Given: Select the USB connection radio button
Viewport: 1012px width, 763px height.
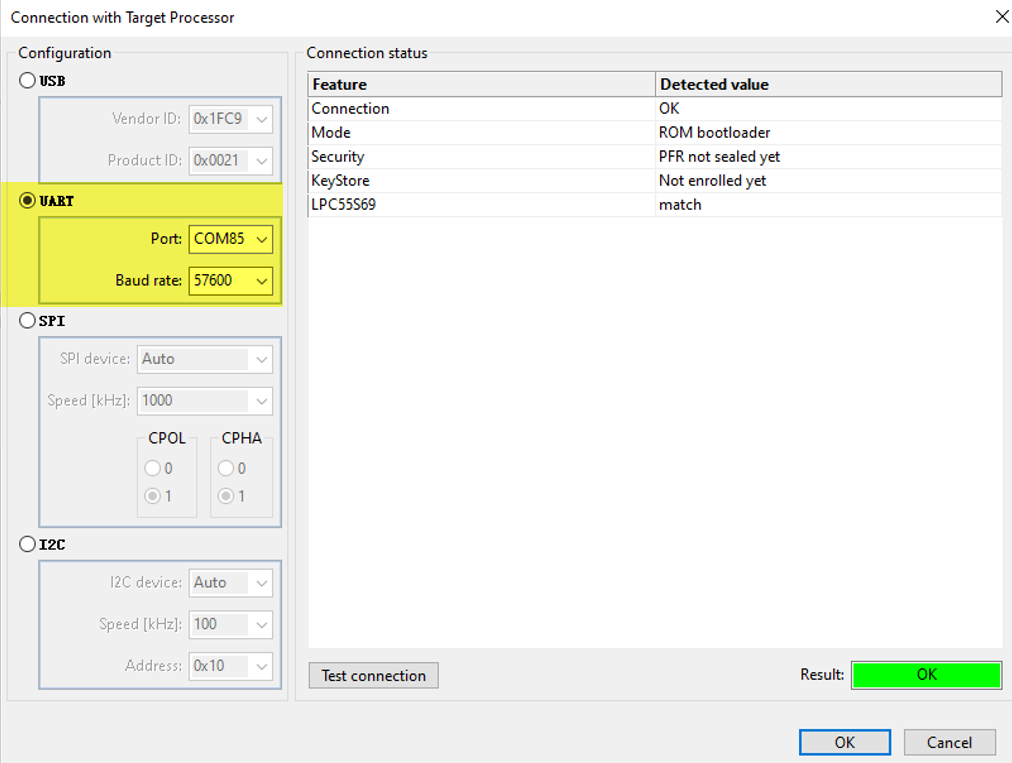Looking at the screenshot, I should (27, 81).
